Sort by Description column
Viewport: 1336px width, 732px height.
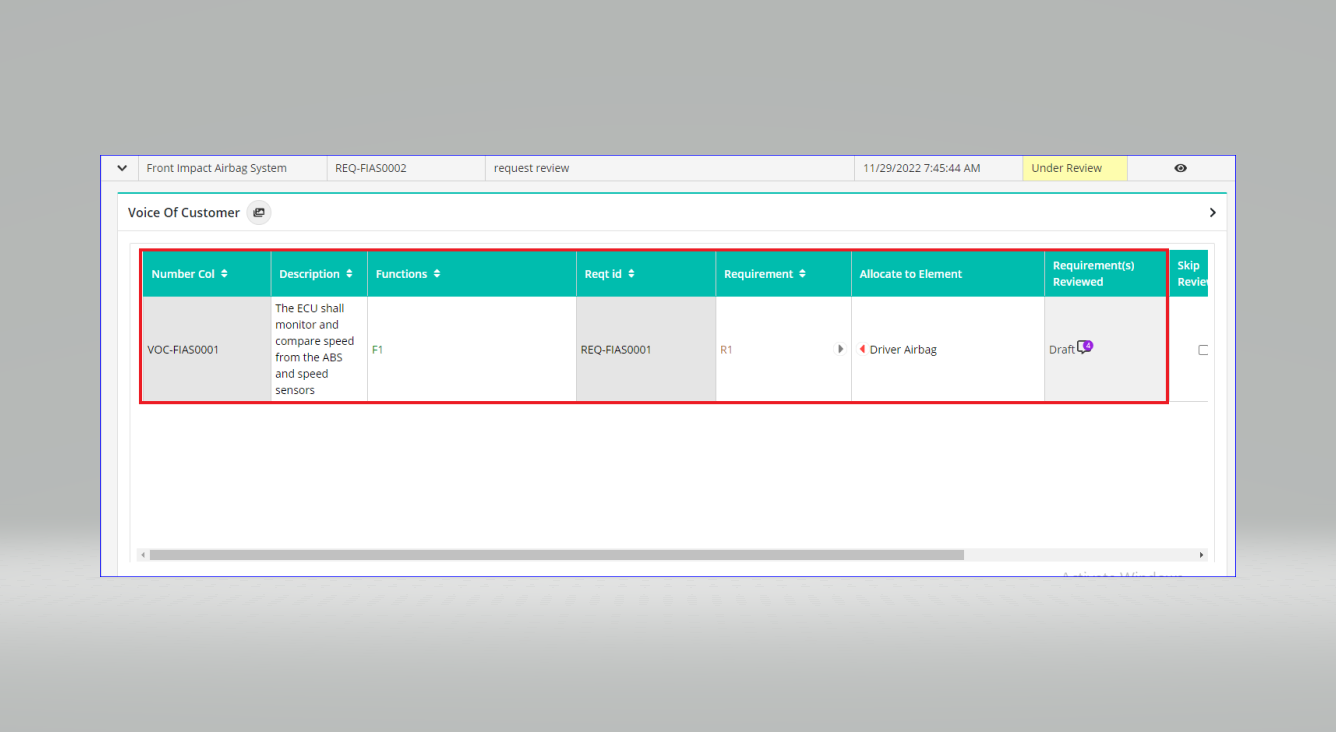349,274
